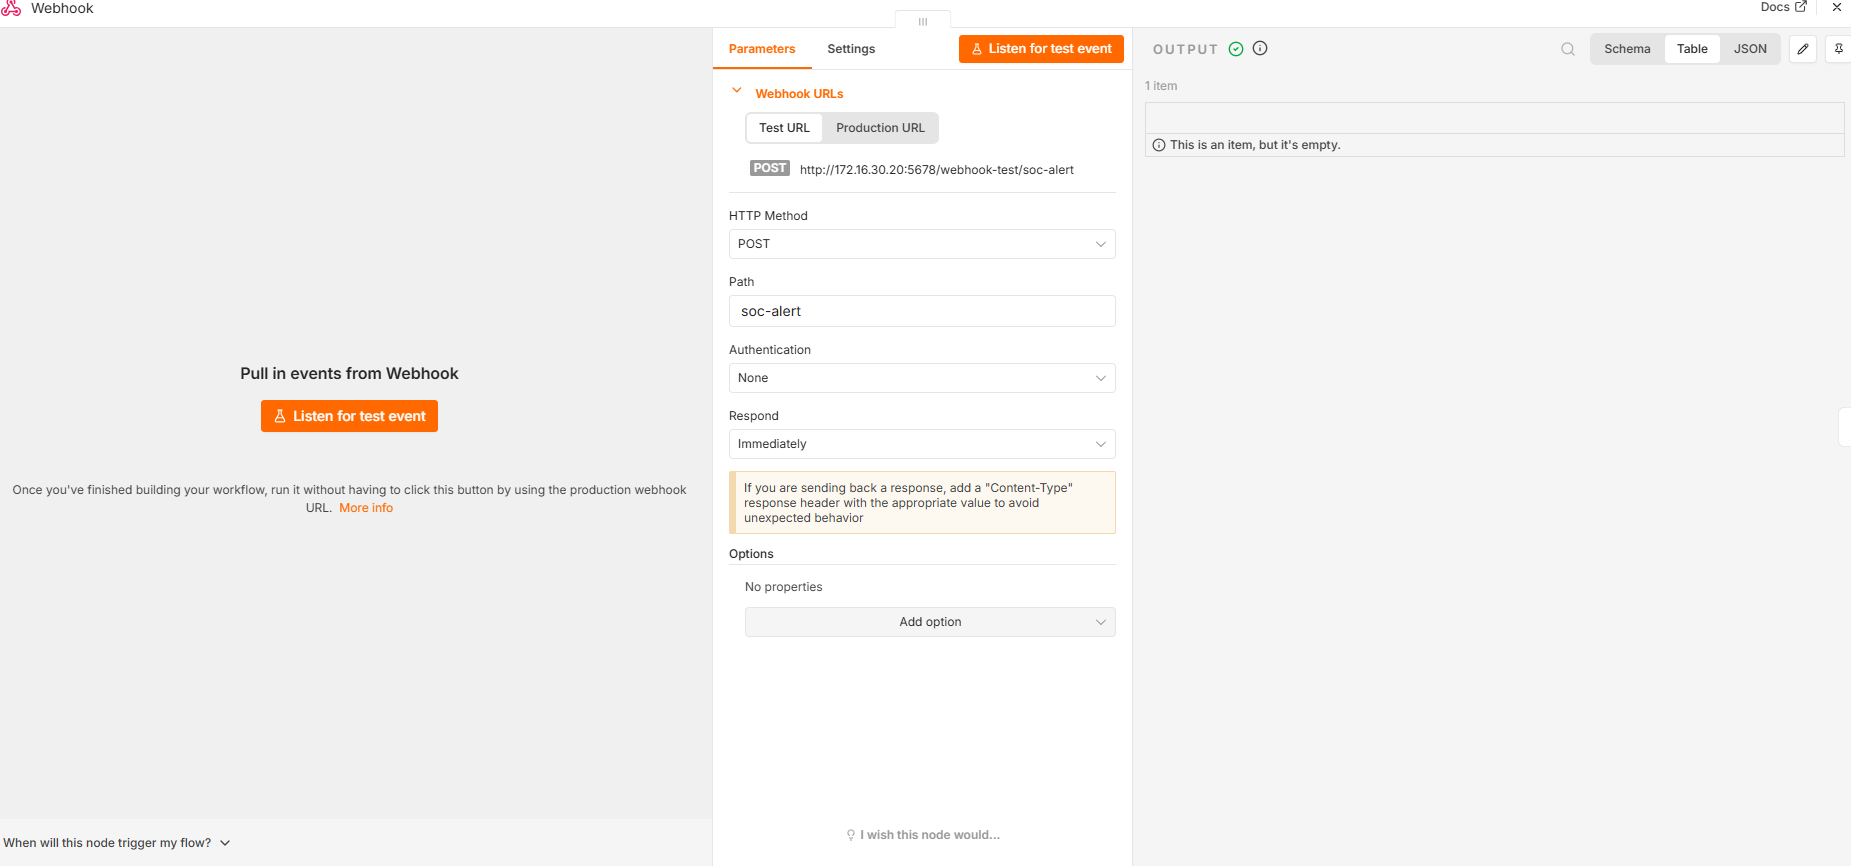Search the output data
This screenshot has height=866, width=1851.
point(1568,49)
